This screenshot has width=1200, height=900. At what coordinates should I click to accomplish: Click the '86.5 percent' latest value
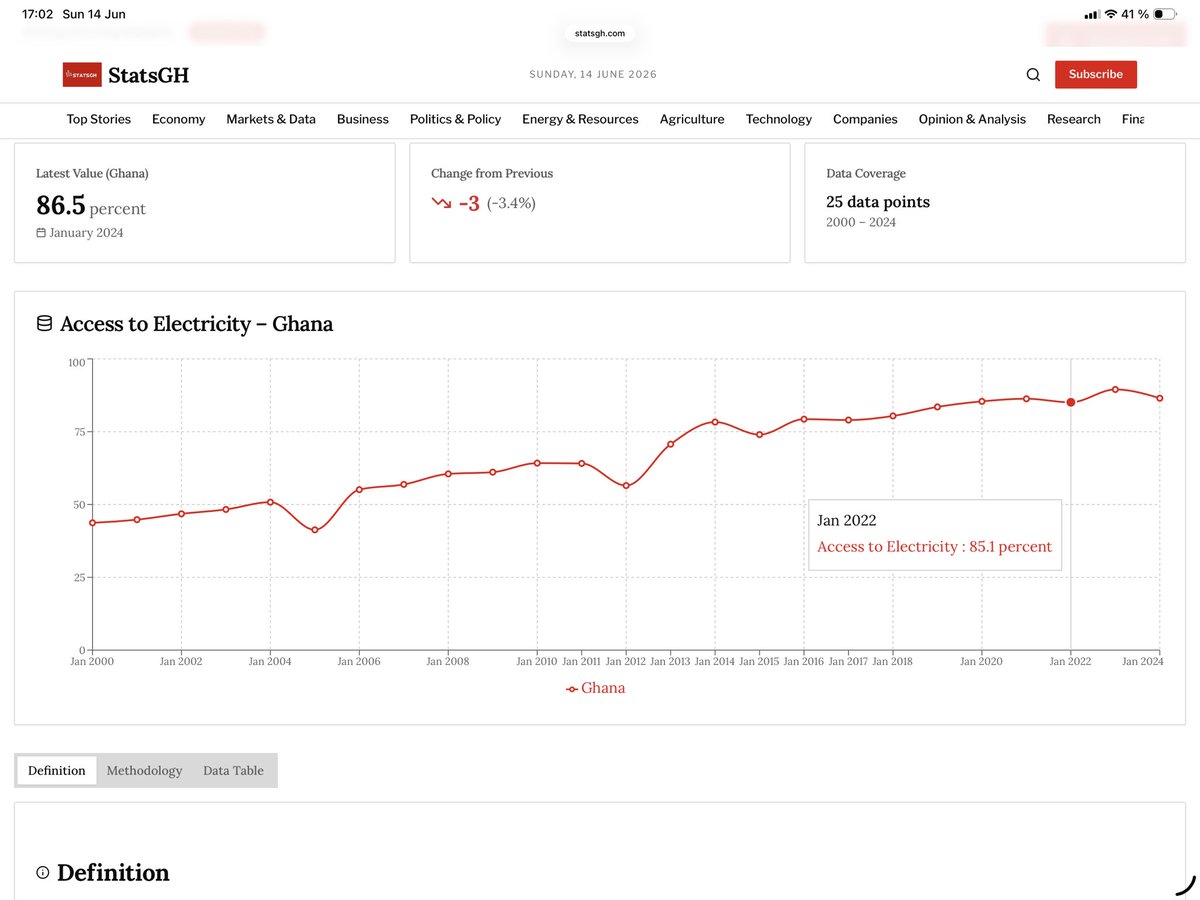[91, 206]
